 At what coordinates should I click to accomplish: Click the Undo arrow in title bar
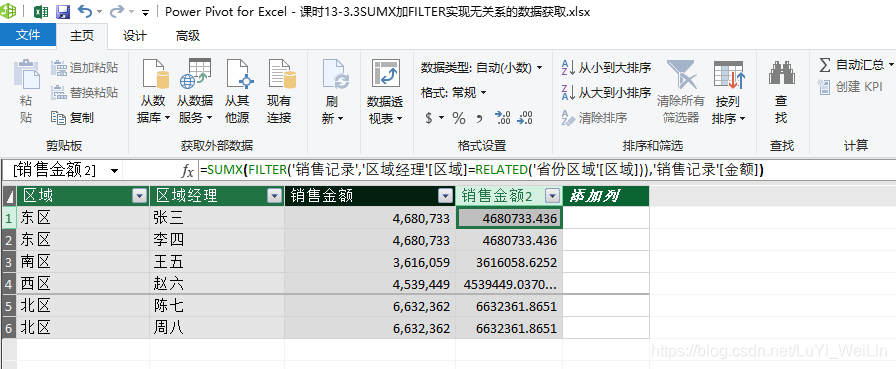[85, 11]
